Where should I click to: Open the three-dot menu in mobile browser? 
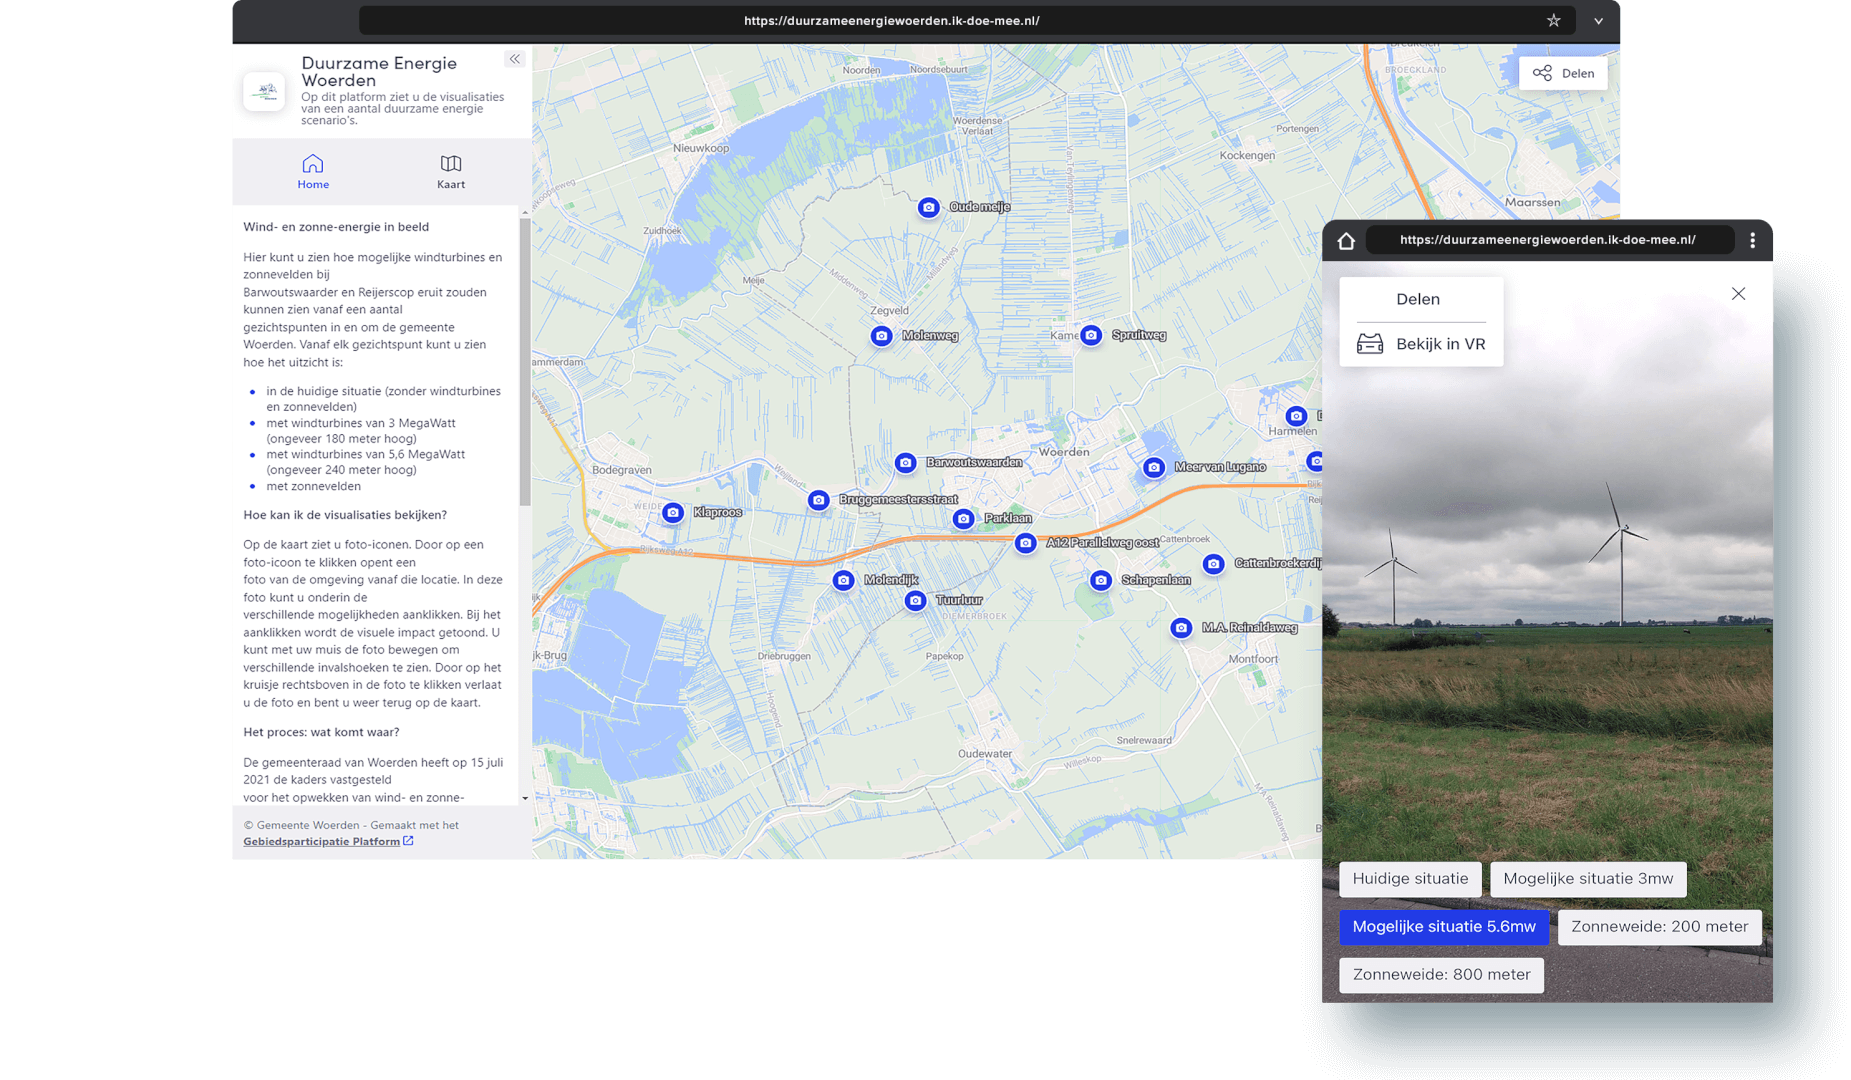(1752, 241)
